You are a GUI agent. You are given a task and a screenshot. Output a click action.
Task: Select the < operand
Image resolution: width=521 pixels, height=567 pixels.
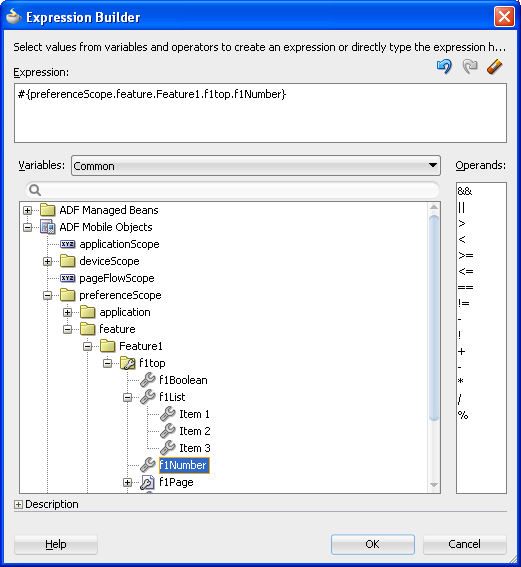click(x=462, y=239)
